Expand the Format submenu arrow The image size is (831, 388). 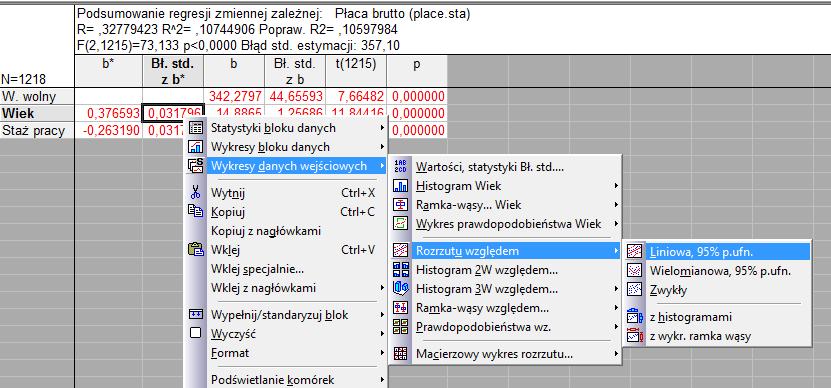[x=383, y=353]
